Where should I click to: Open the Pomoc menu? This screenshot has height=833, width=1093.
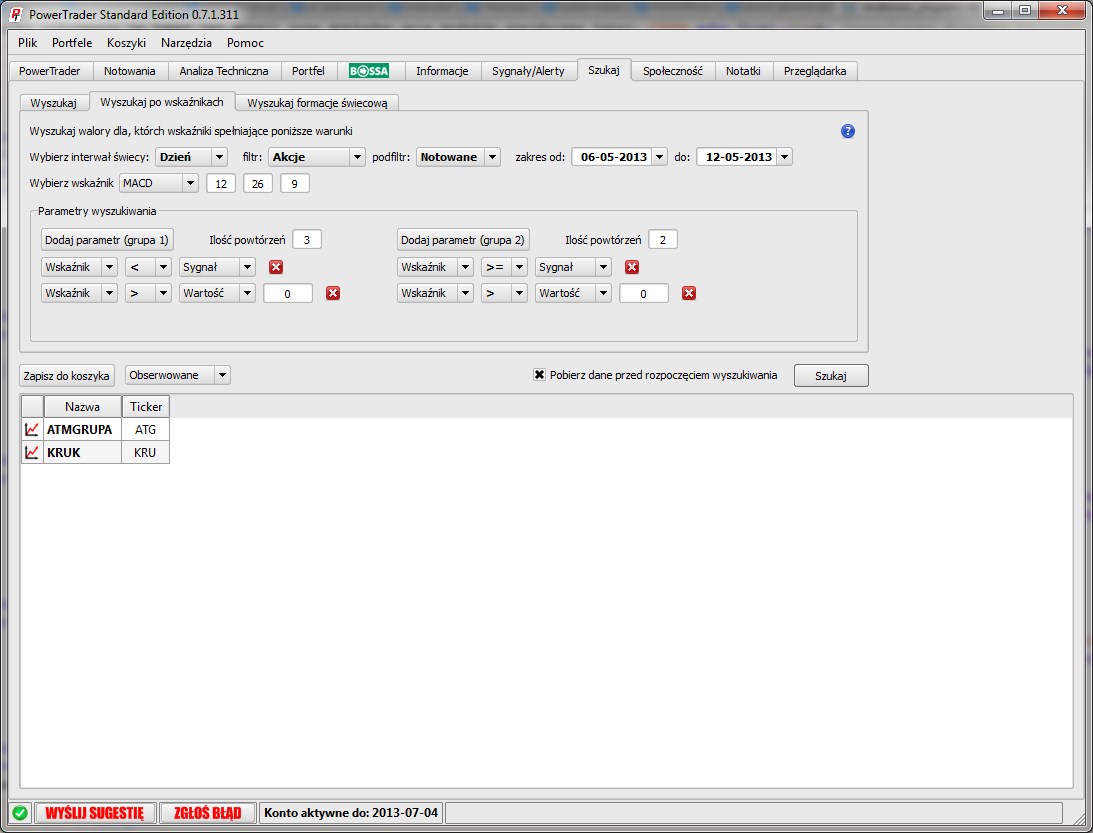pos(245,43)
